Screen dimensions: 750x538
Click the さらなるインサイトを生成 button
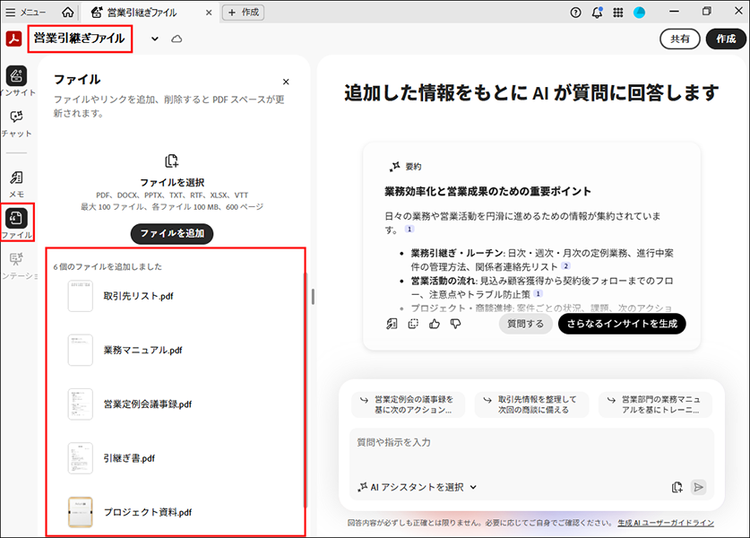pyautogui.click(x=621, y=324)
